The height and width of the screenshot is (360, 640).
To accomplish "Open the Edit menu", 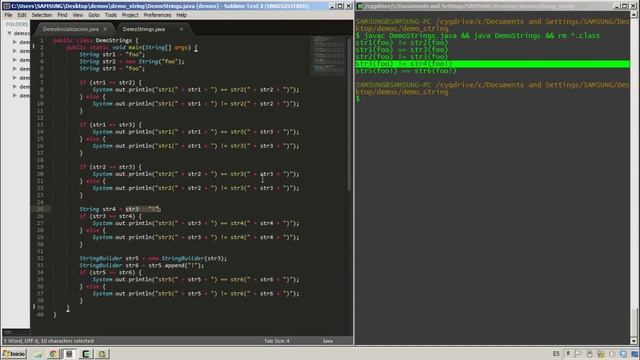I will pyautogui.click(x=22, y=15).
